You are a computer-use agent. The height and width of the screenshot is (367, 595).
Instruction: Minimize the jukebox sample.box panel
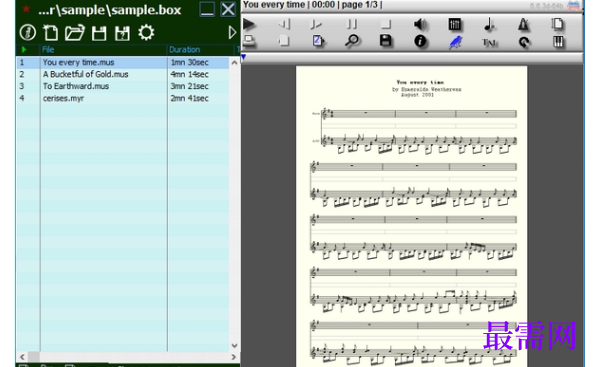pos(207,9)
